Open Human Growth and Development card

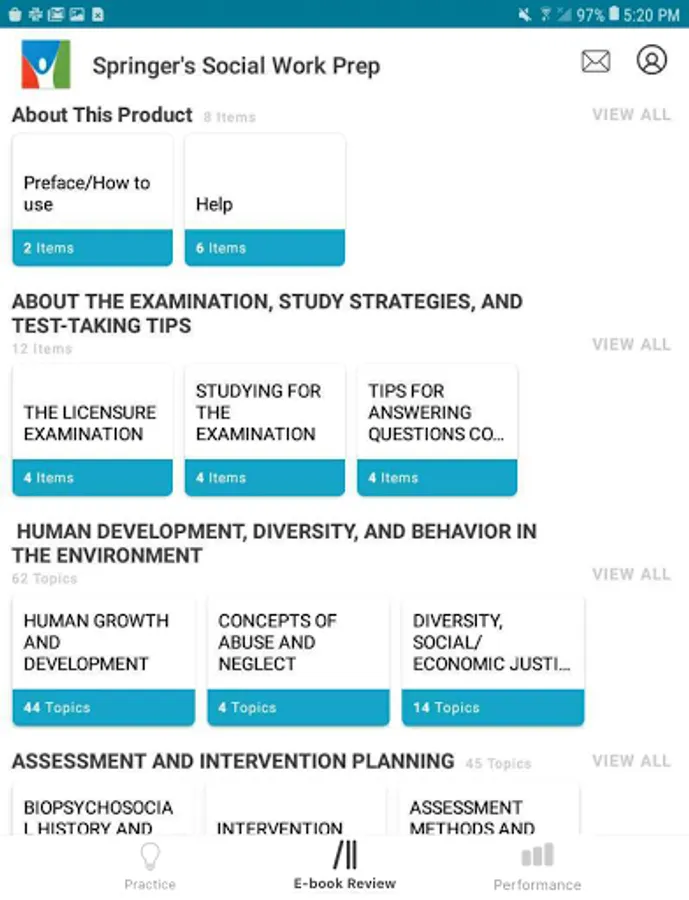tap(103, 660)
